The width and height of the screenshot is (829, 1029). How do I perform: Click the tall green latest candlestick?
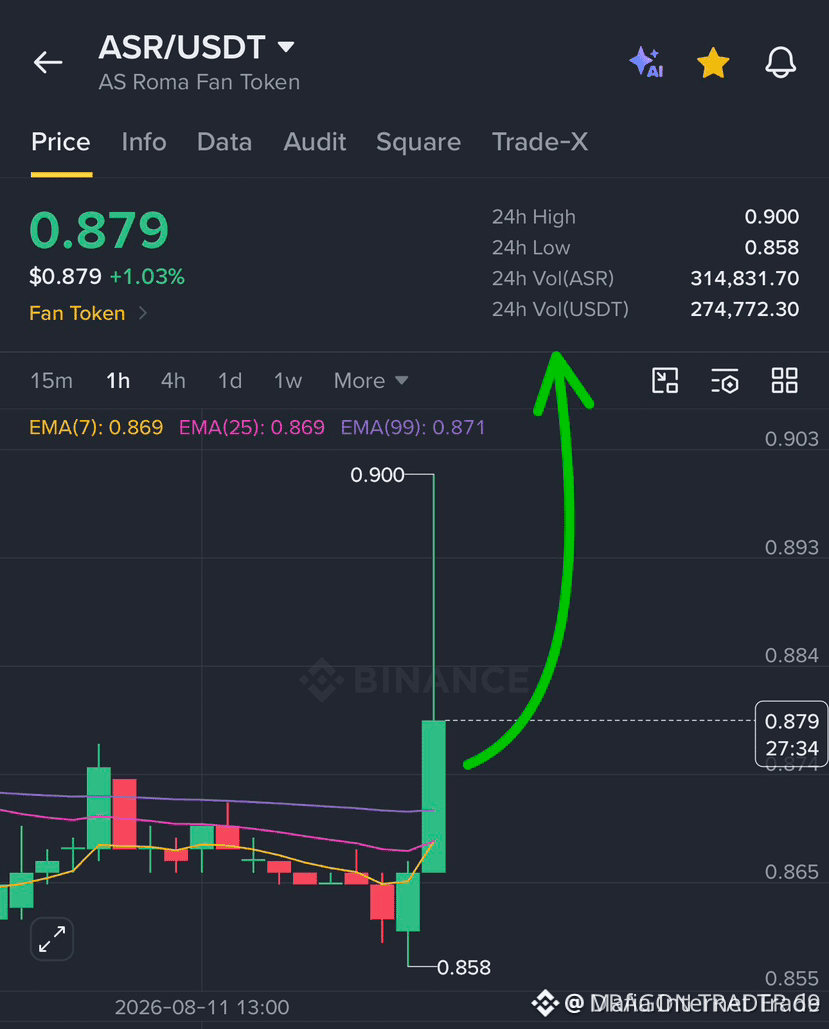pos(433,796)
